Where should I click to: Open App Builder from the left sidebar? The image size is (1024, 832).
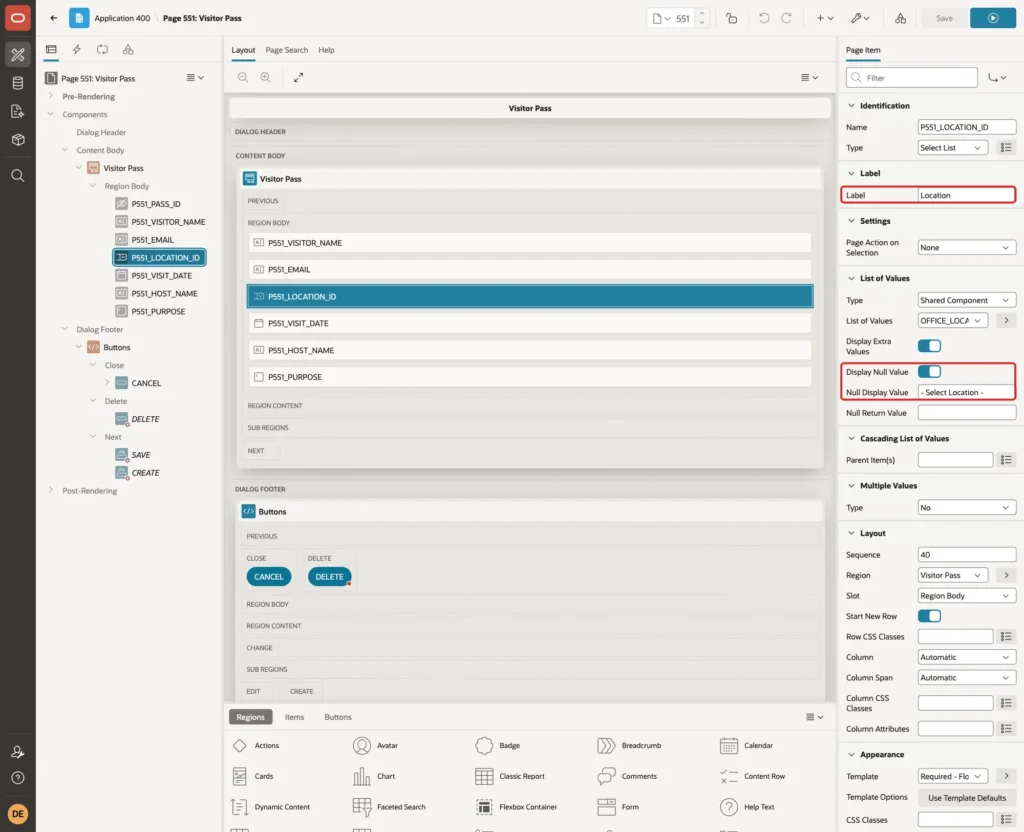click(18, 55)
